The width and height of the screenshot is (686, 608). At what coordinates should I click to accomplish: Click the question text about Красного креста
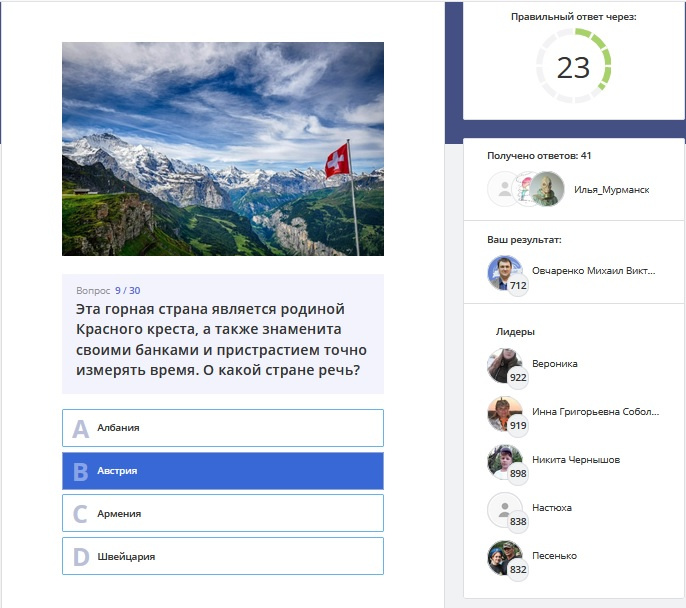221,339
